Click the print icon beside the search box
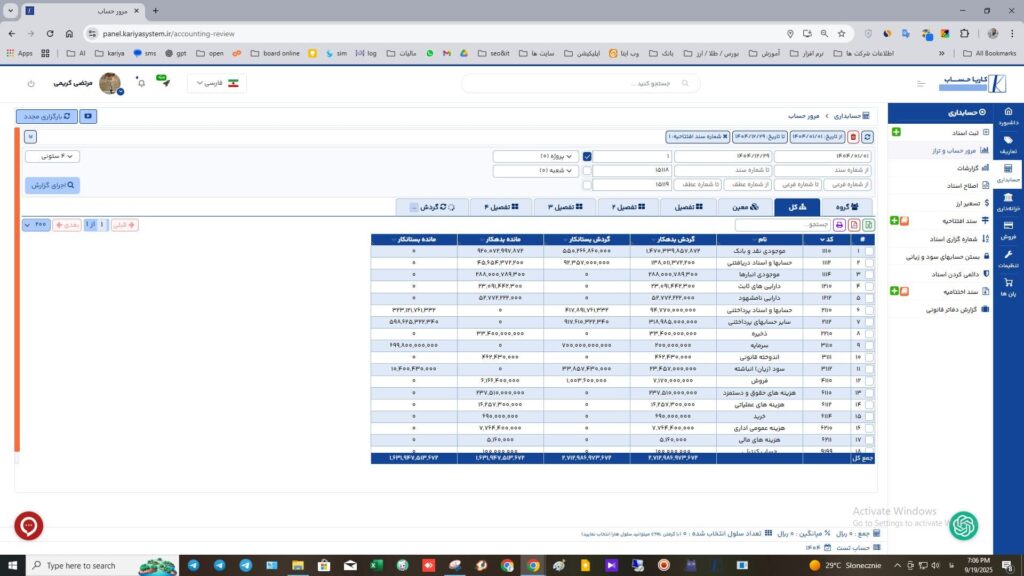The height and width of the screenshot is (576, 1024). coord(839,225)
